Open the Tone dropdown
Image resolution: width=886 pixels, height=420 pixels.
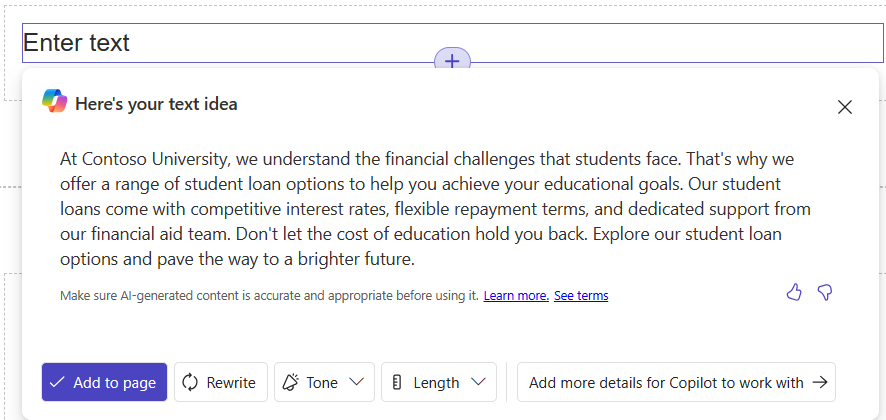click(x=324, y=382)
